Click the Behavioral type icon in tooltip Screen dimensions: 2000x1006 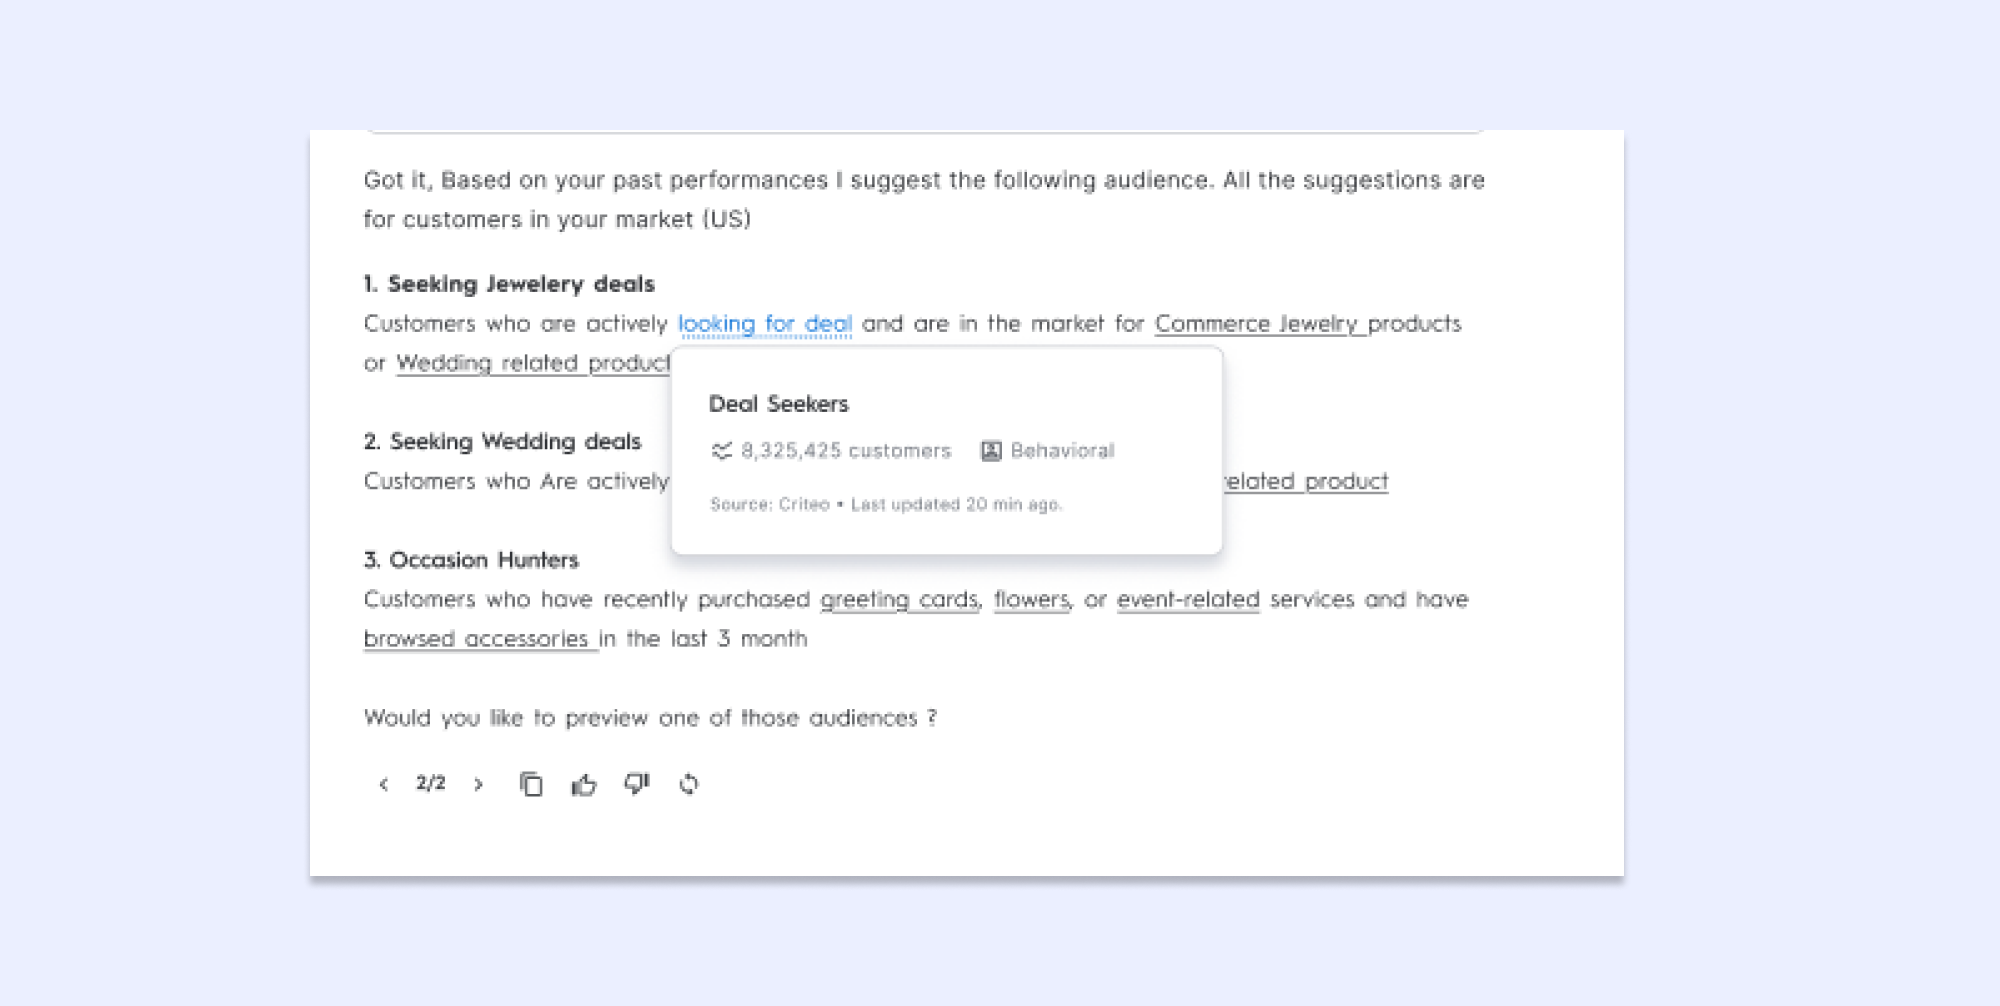click(991, 451)
